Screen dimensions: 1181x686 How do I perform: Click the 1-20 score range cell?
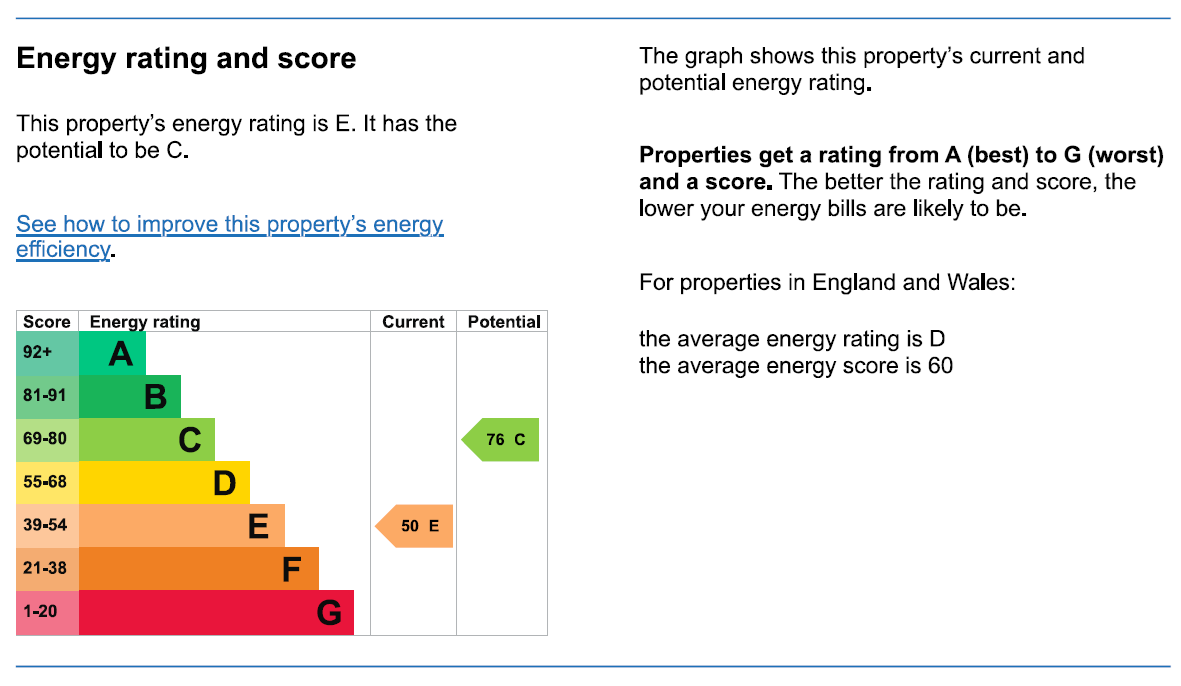47,612
